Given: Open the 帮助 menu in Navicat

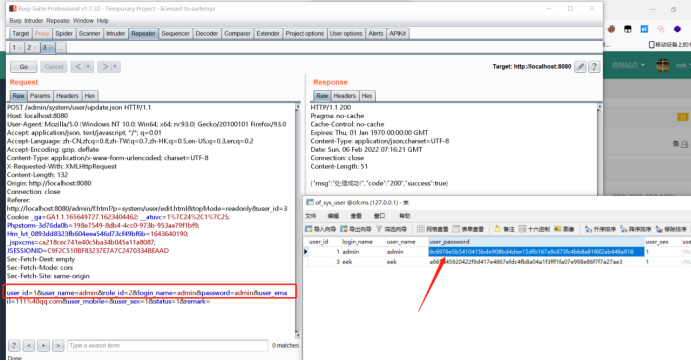Looking at the screenshot, I should (404, 216).
